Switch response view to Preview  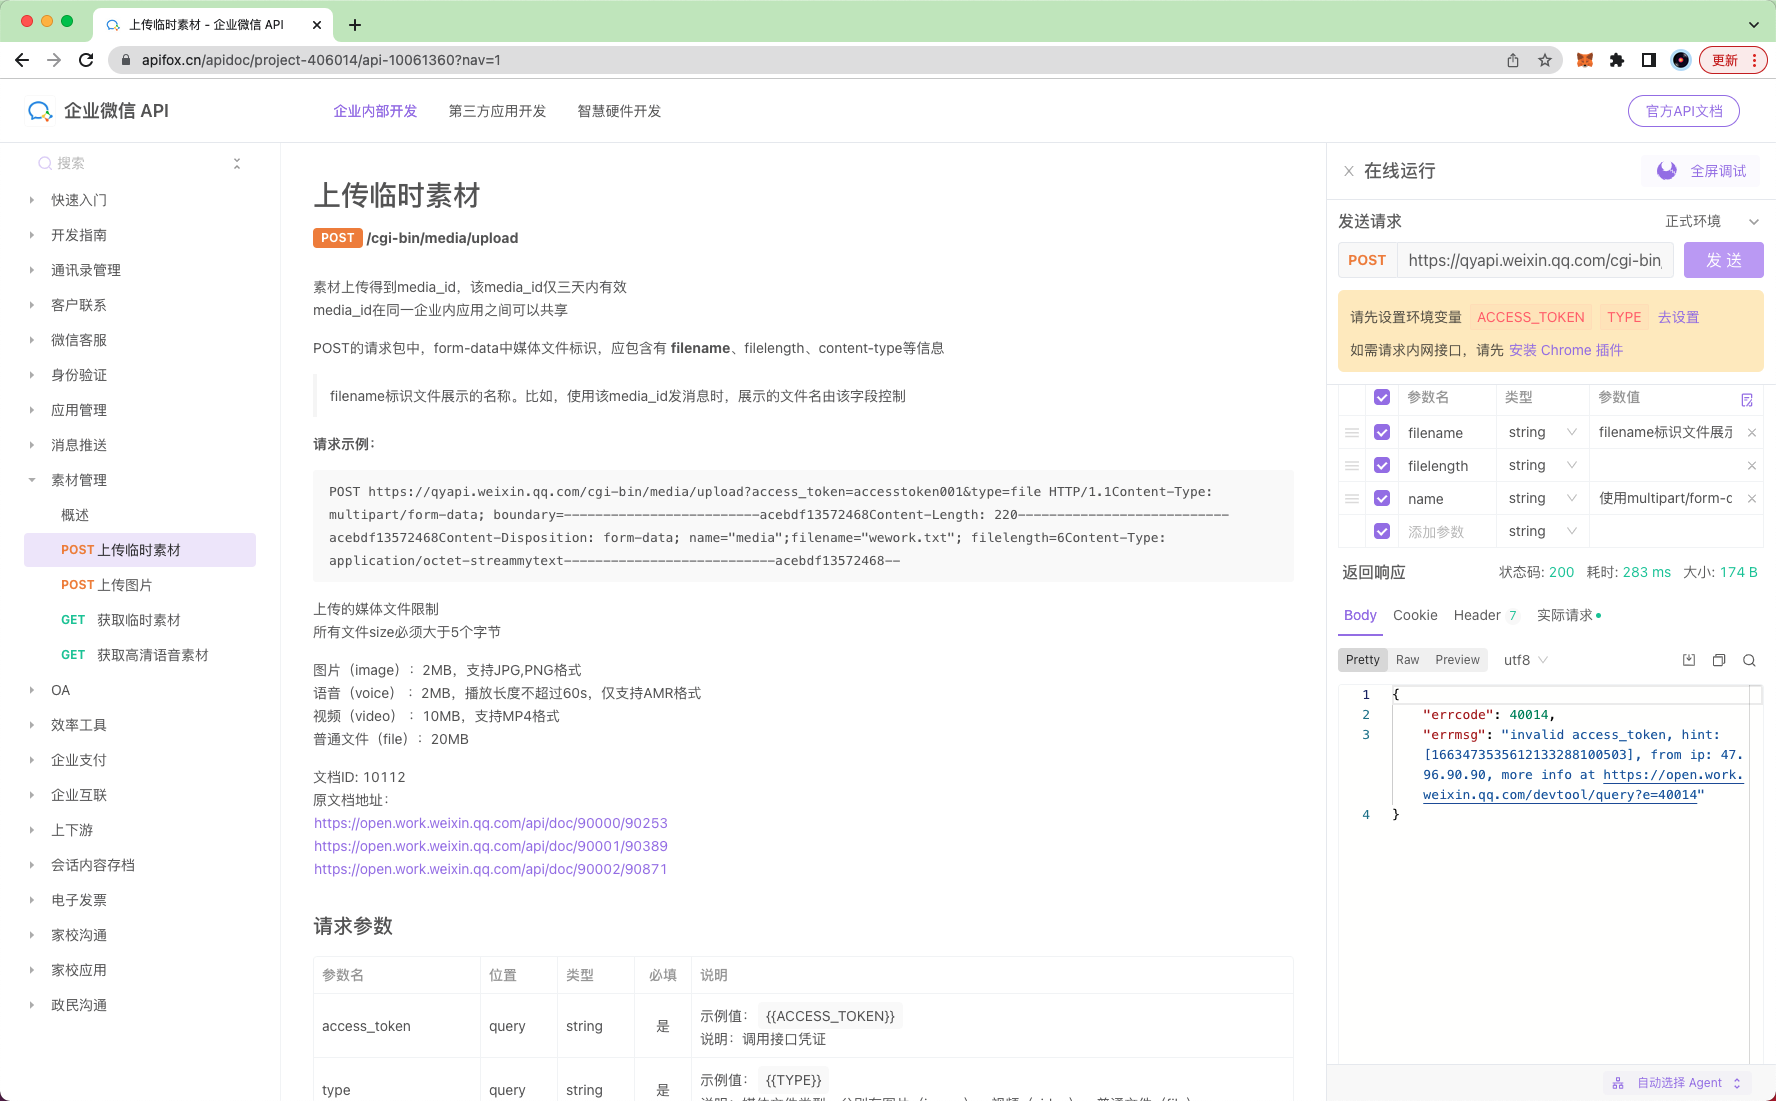click(x=1457, y=660)
